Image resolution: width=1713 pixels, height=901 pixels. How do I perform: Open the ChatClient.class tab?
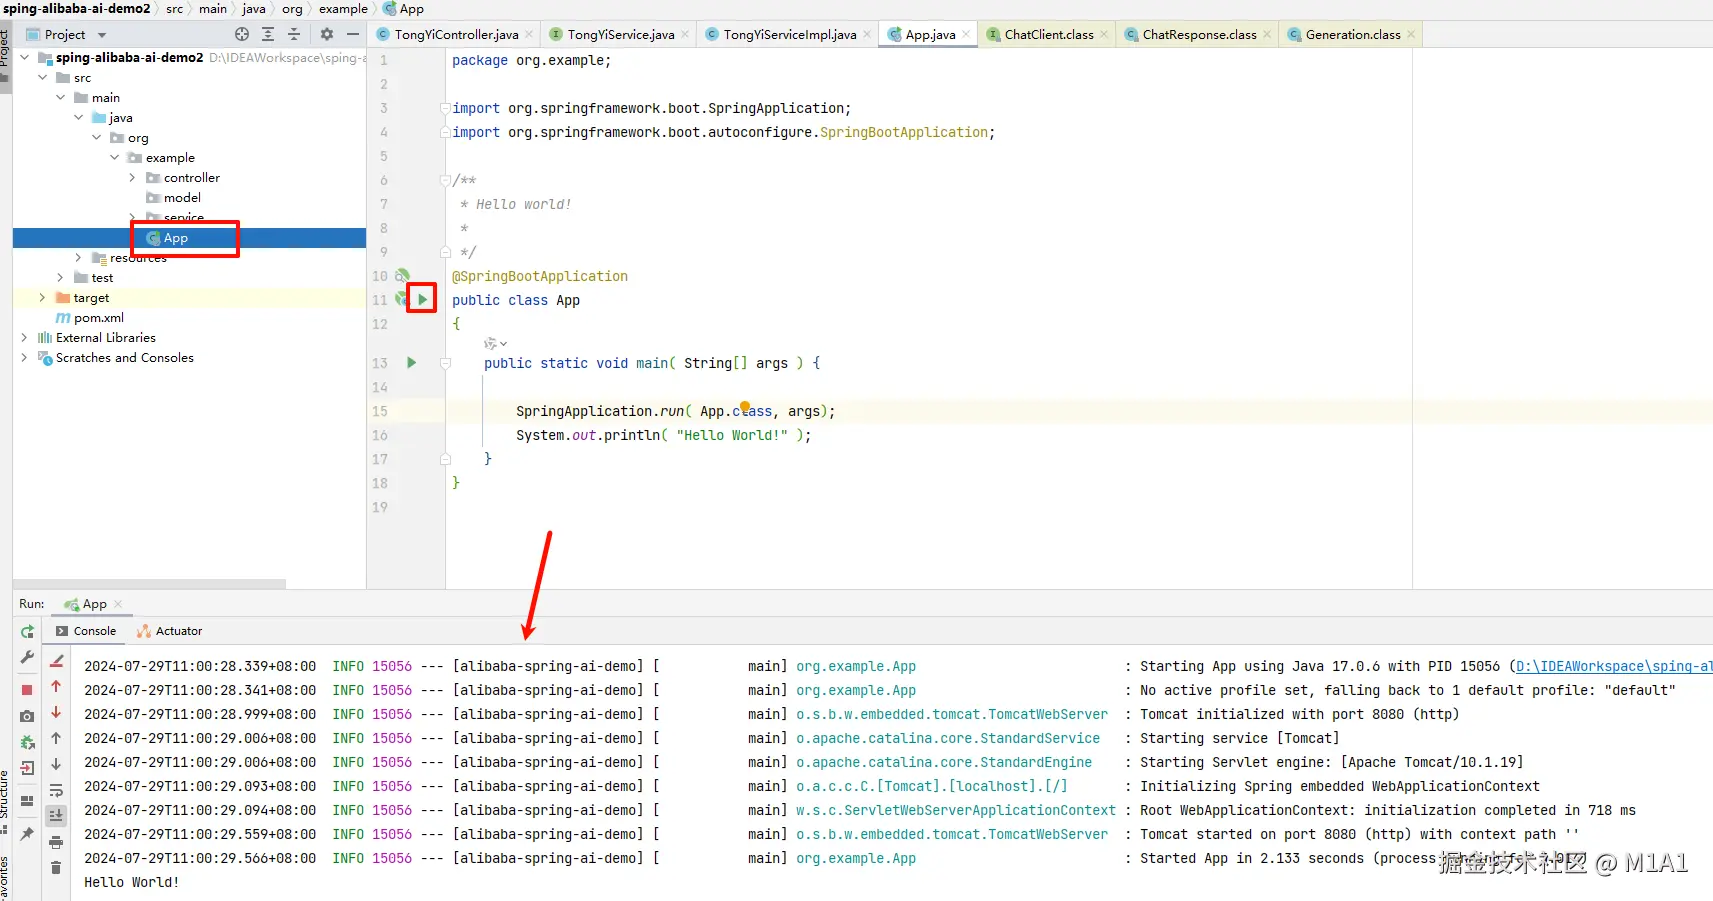pos(1048,34)
